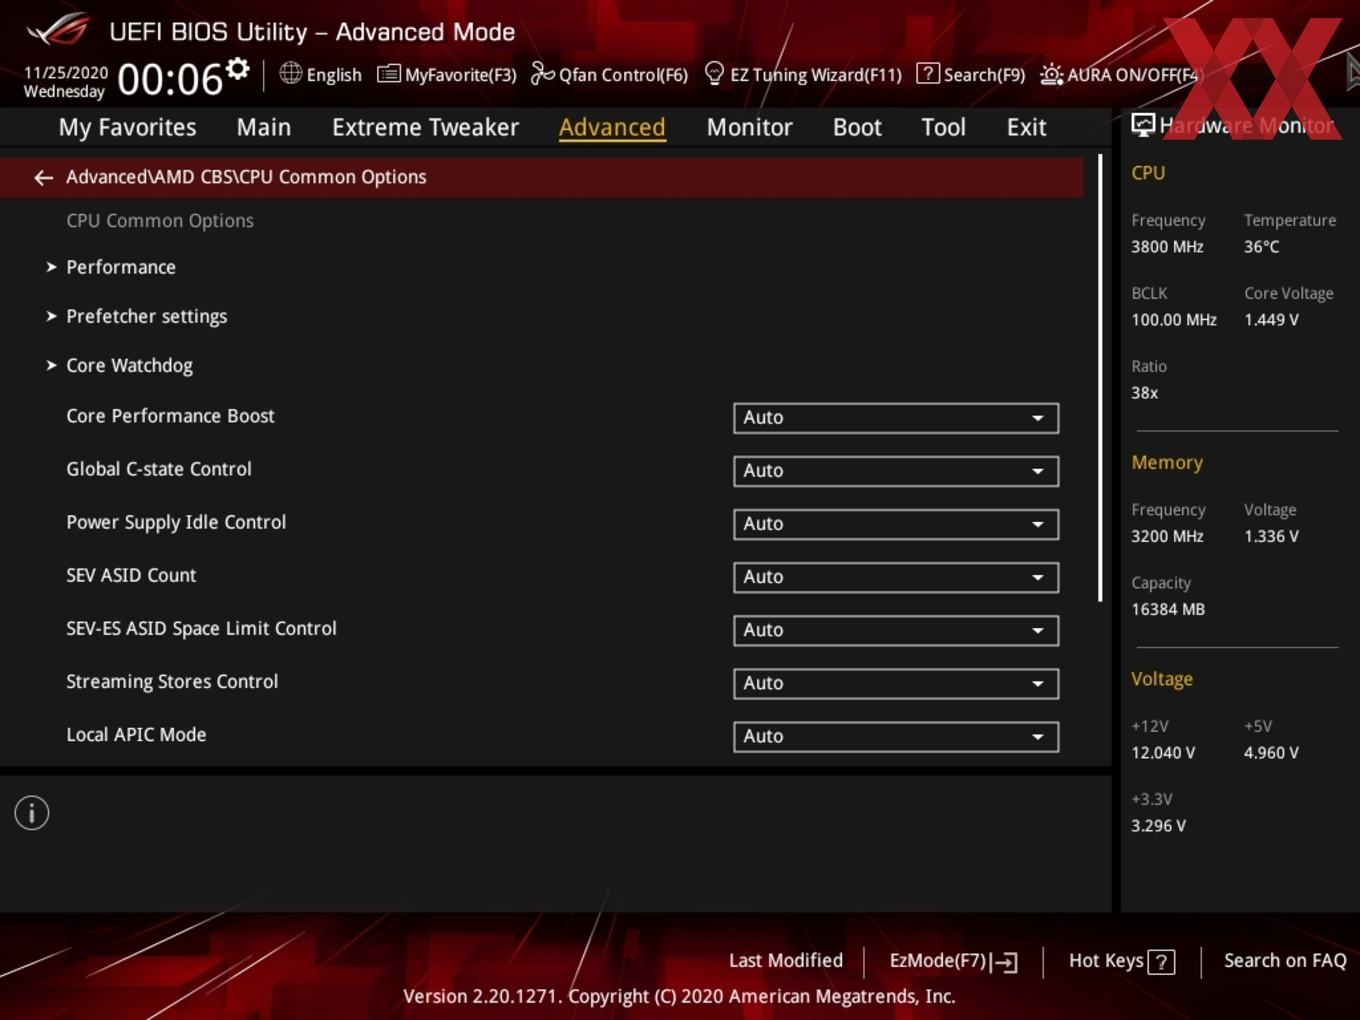The width and height of the screenshot is (1360, 1020).
Task: Open SEV-ES ASID Space Limit dropdown
Action: [896, 630]
